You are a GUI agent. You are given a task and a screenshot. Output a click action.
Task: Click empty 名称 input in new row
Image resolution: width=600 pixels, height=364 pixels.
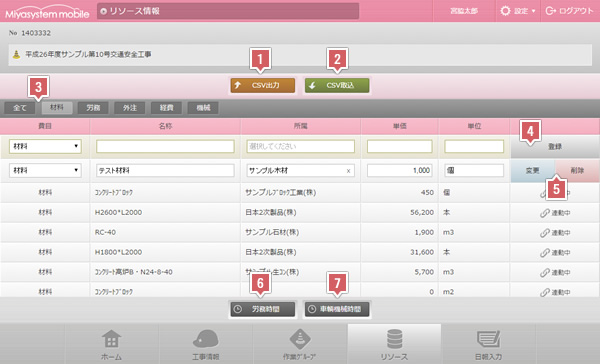[165, 146]
